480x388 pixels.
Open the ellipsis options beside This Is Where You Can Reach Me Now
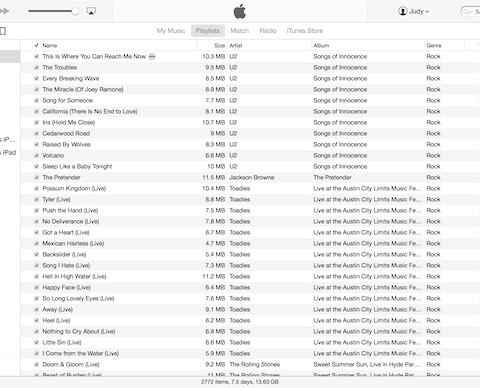click(x=152, y=56)
